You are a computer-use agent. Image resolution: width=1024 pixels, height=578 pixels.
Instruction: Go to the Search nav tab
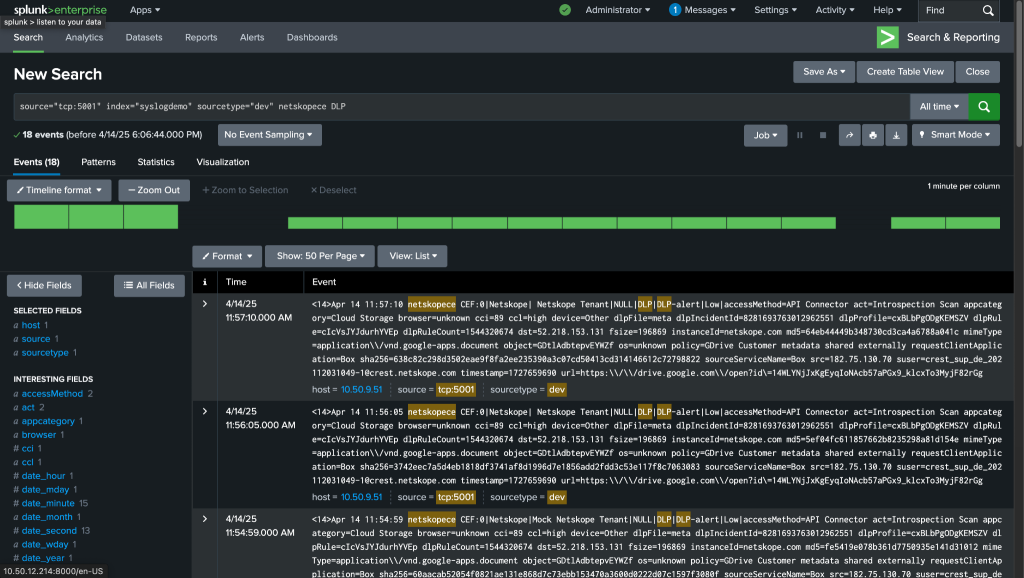coord(28,37)
